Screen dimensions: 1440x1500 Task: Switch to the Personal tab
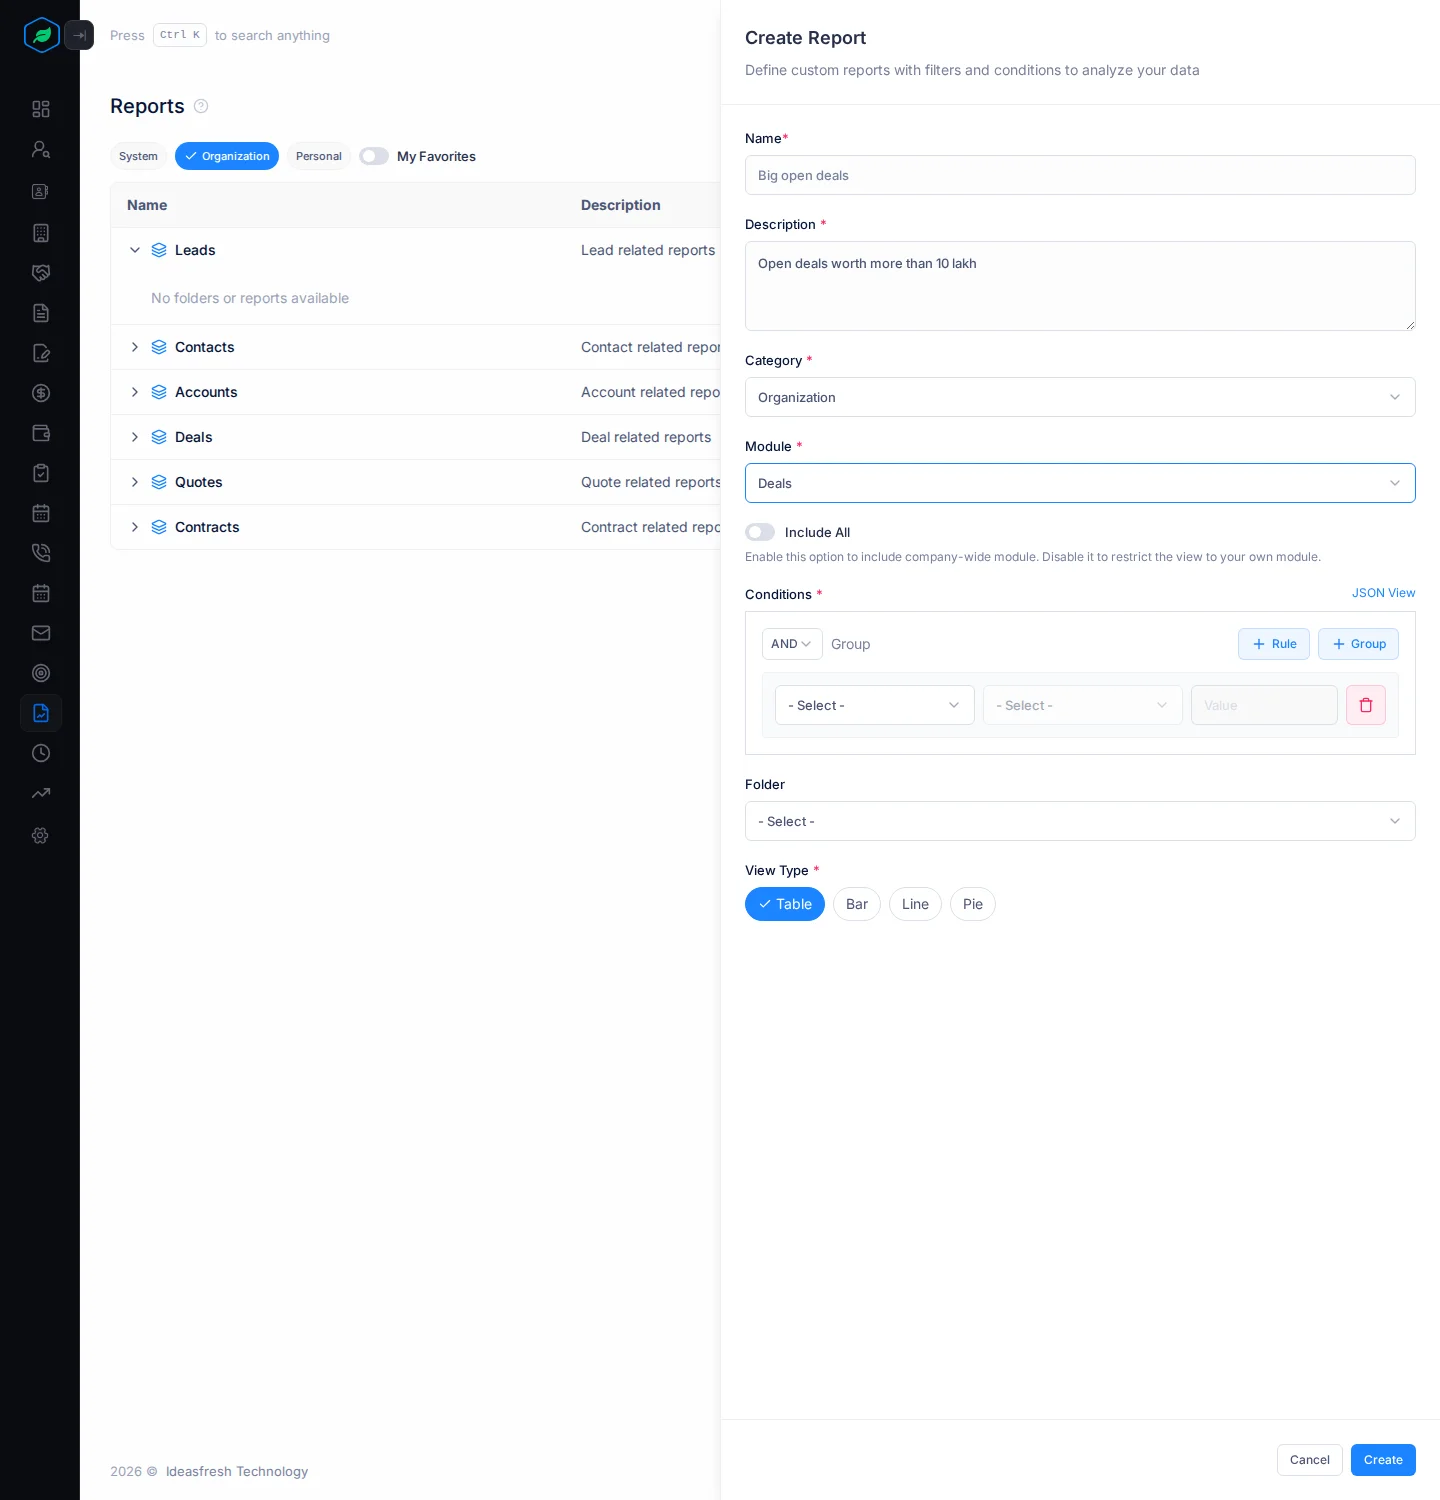point(319,156)
